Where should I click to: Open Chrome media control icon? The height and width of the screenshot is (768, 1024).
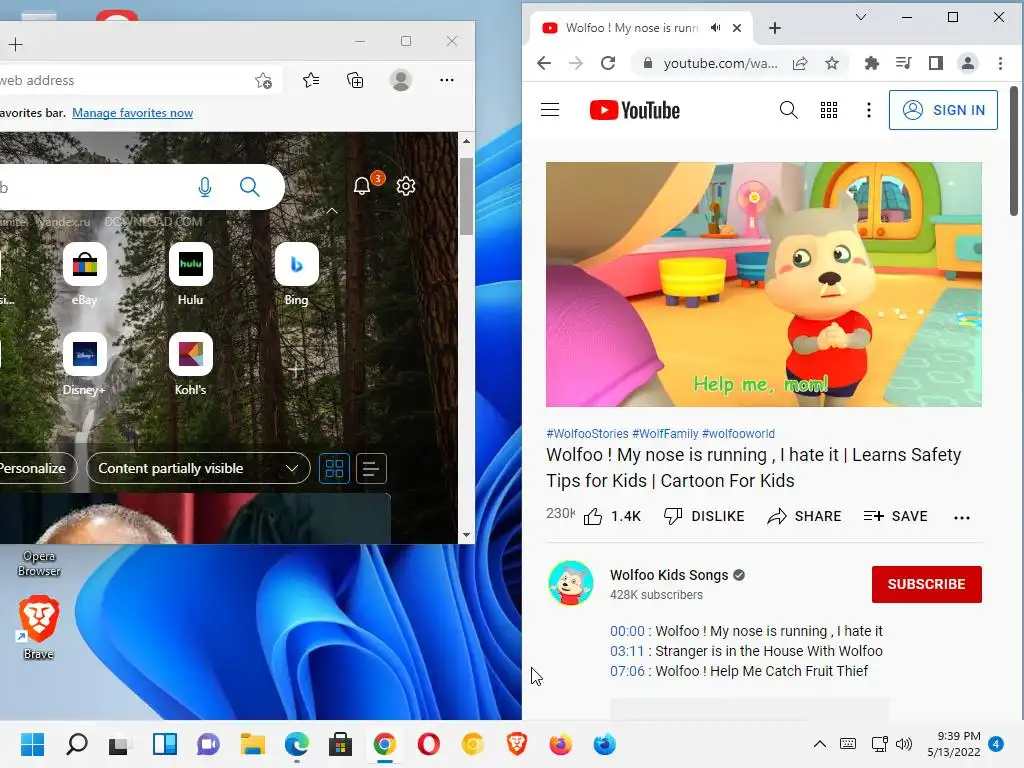point(904,63)
